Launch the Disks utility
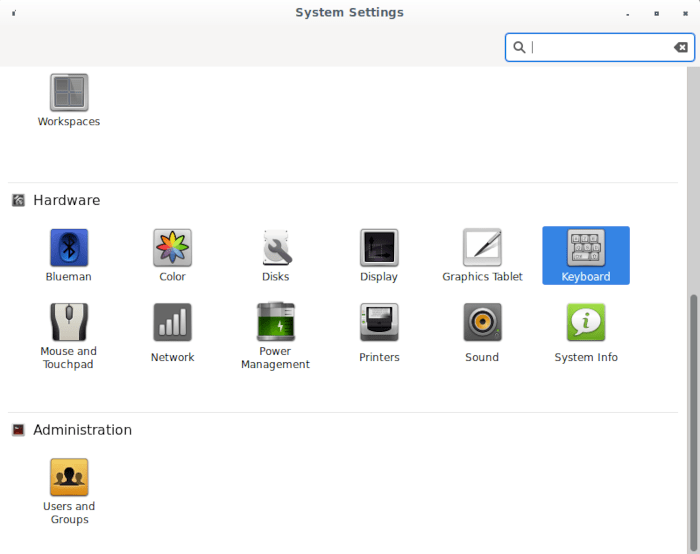This screenshot has height=554, width=700. tap(275, 256)
